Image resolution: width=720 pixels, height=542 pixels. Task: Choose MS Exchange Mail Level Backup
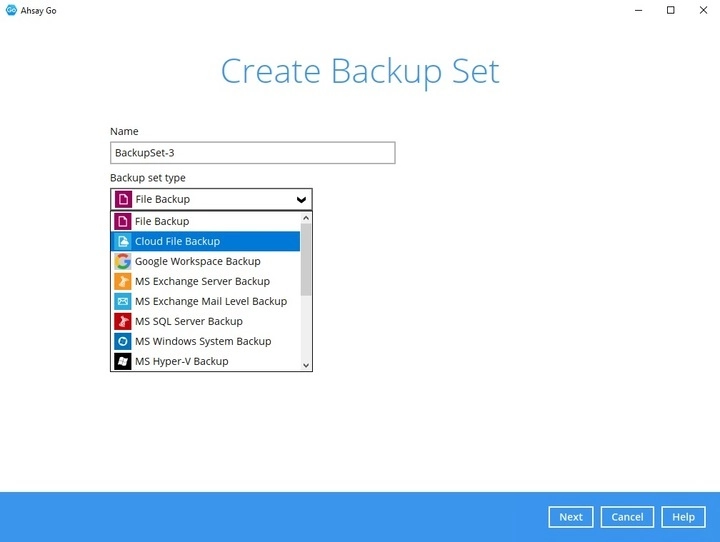[x=205, y=301]
